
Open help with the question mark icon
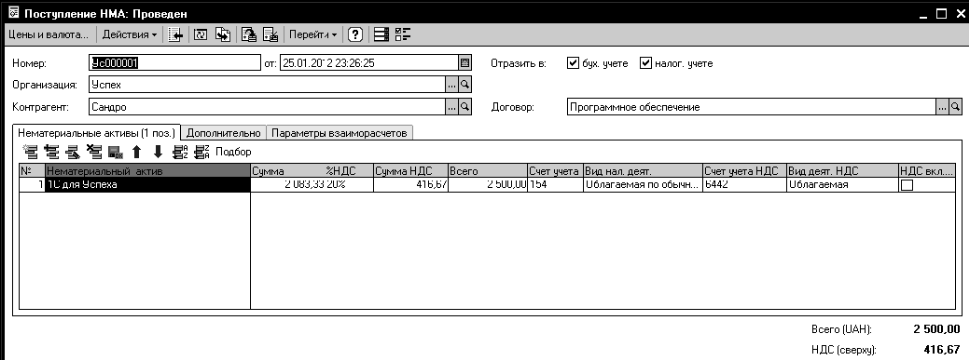click(x=355, y=35)
